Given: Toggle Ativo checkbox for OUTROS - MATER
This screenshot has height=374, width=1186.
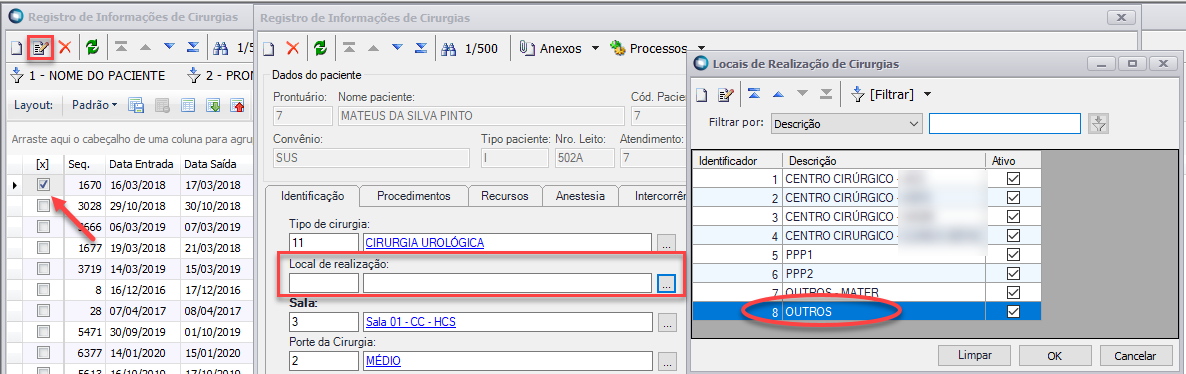Looking at the screenshot, I should coord(1014,292).
